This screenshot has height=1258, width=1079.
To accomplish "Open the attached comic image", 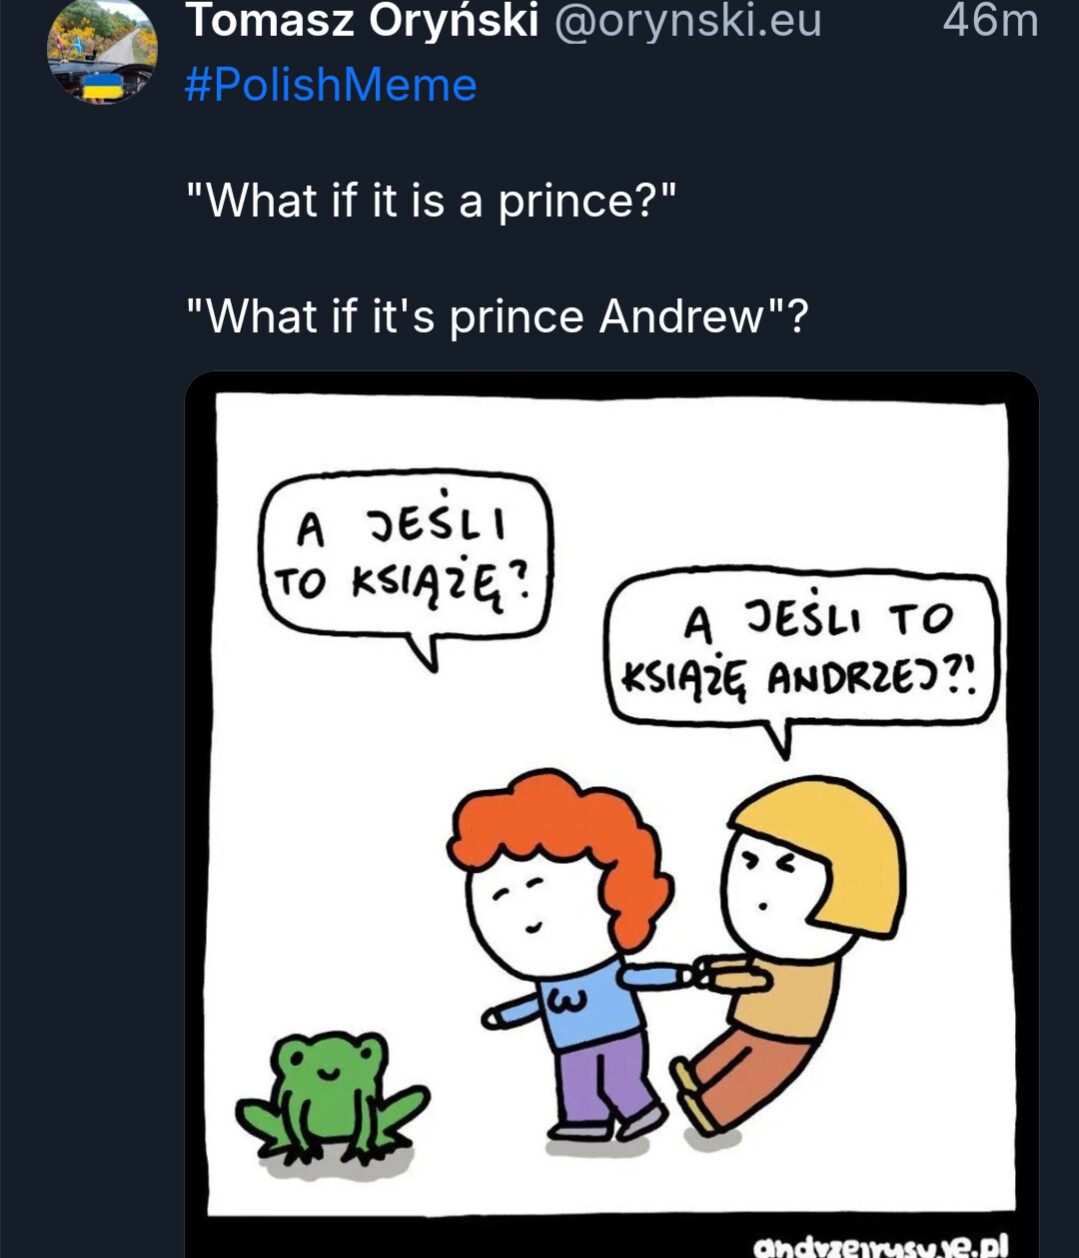I will click(611, 800).
